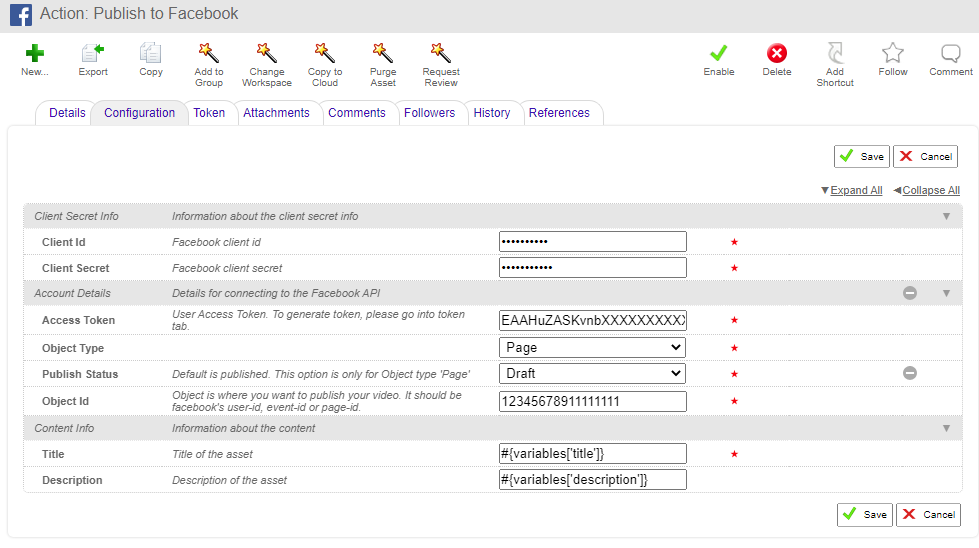Click the 'Publish Status' row label
Screen dimensions: 979x548
[x=80, y=374]
